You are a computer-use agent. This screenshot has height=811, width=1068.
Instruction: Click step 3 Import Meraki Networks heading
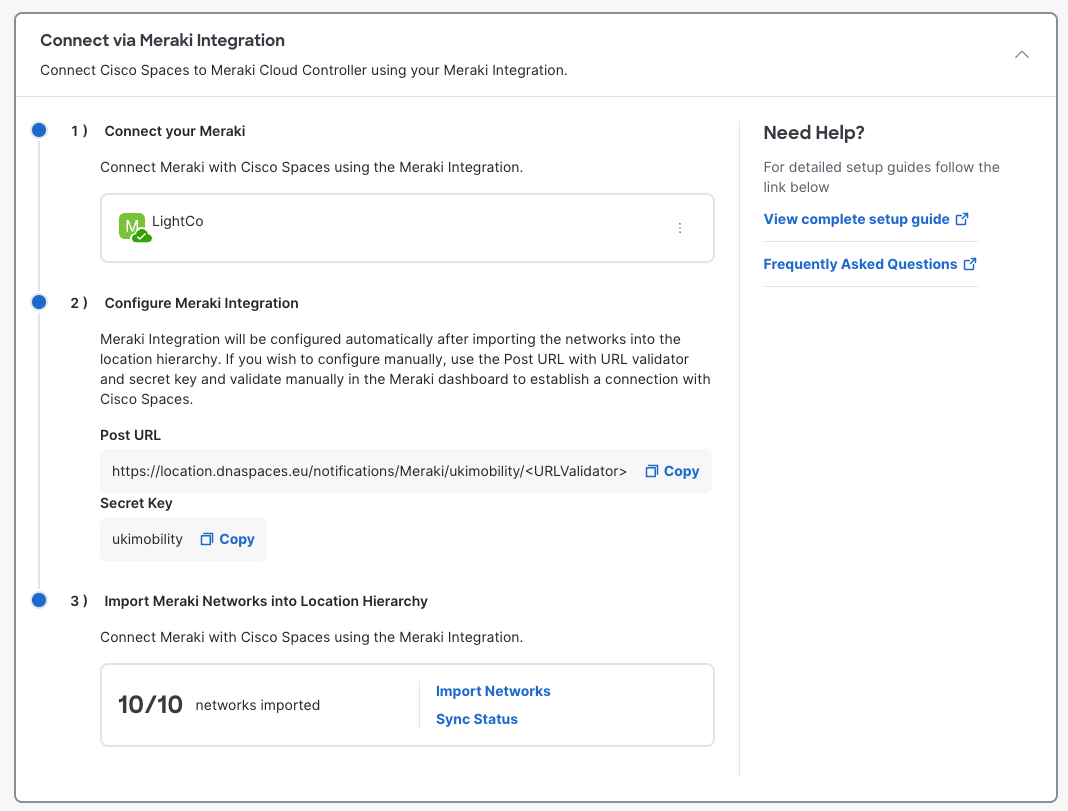(266, 601)
